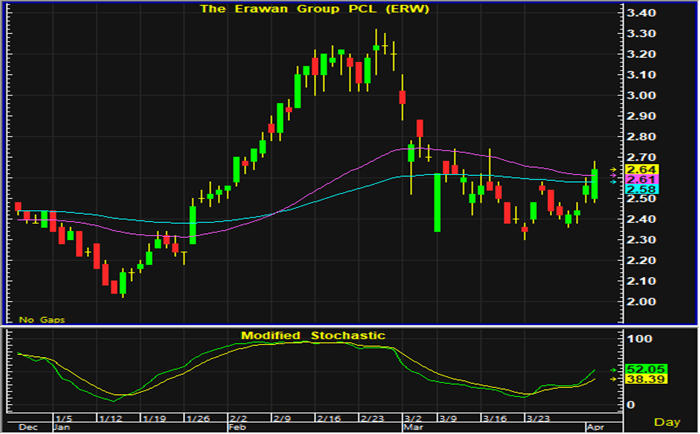Click the latest green candlestick in April

click(595, 183)
